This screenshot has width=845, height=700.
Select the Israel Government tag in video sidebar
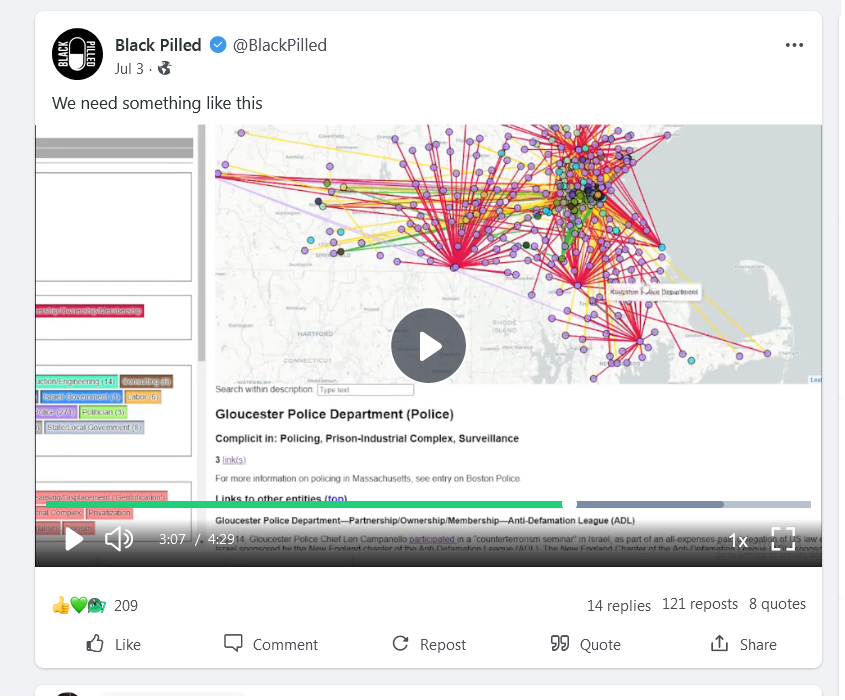(x=81, y=397)
